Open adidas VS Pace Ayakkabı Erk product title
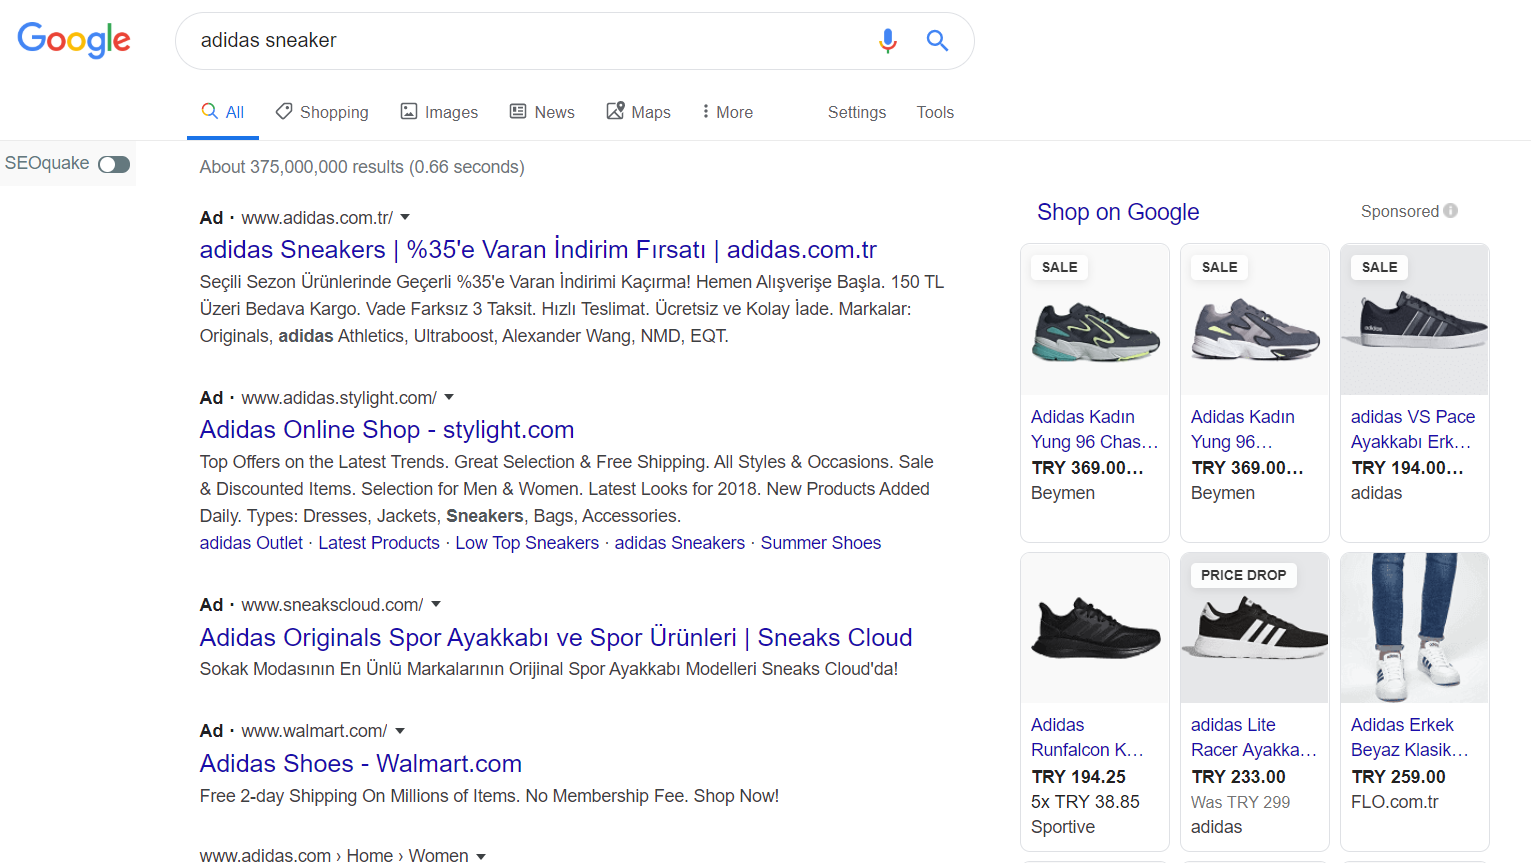 [x=1413, y=429]
